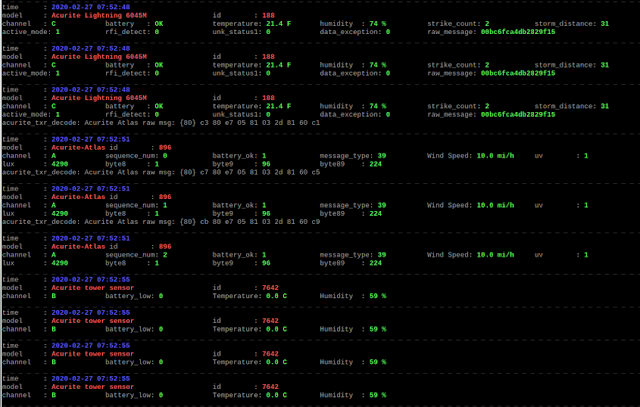
Task: Click lux value 4290 in sequence_num 0 block
Action: [x=60, y=164]
